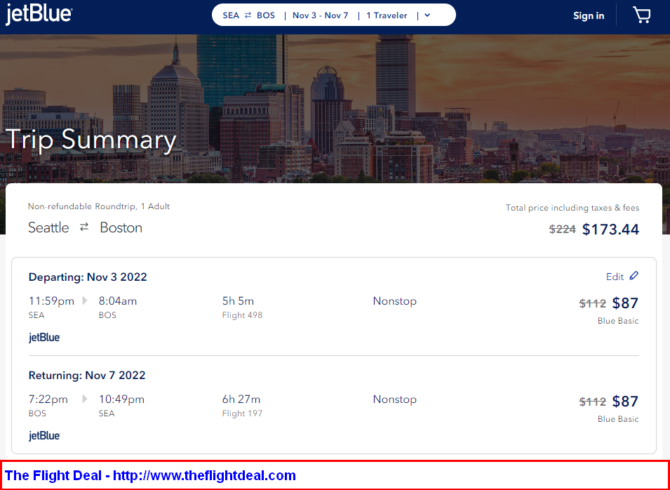The image size is (670, 490).
Task: Click the Flight 197 text
Action: [242, 414]
